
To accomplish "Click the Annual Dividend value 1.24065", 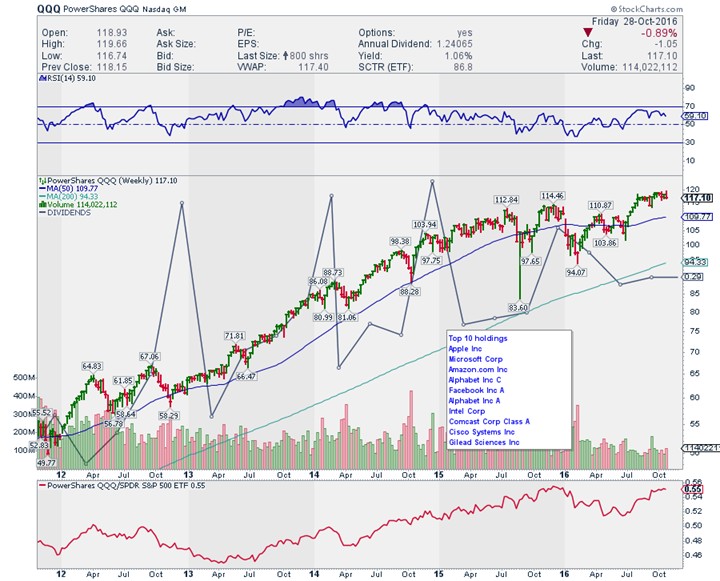I will point(453,44).
